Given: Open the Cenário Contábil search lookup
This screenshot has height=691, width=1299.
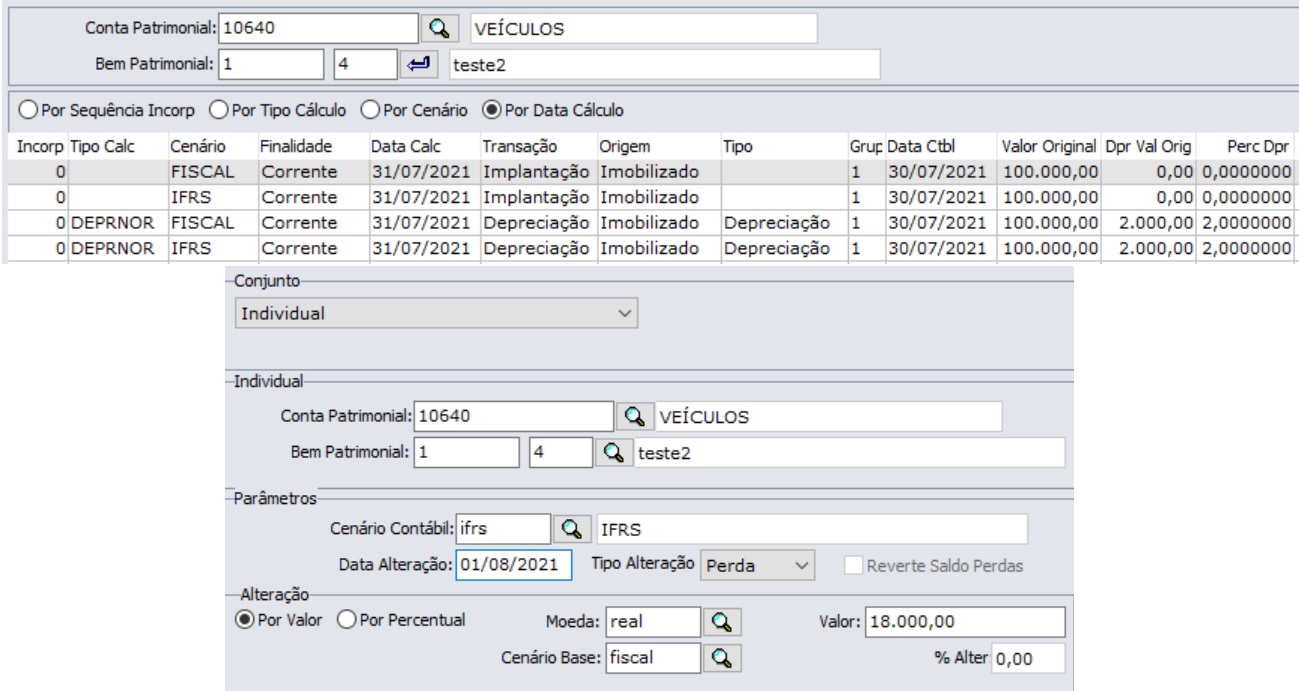Looking at the screenshot, I should coord(571,527).
